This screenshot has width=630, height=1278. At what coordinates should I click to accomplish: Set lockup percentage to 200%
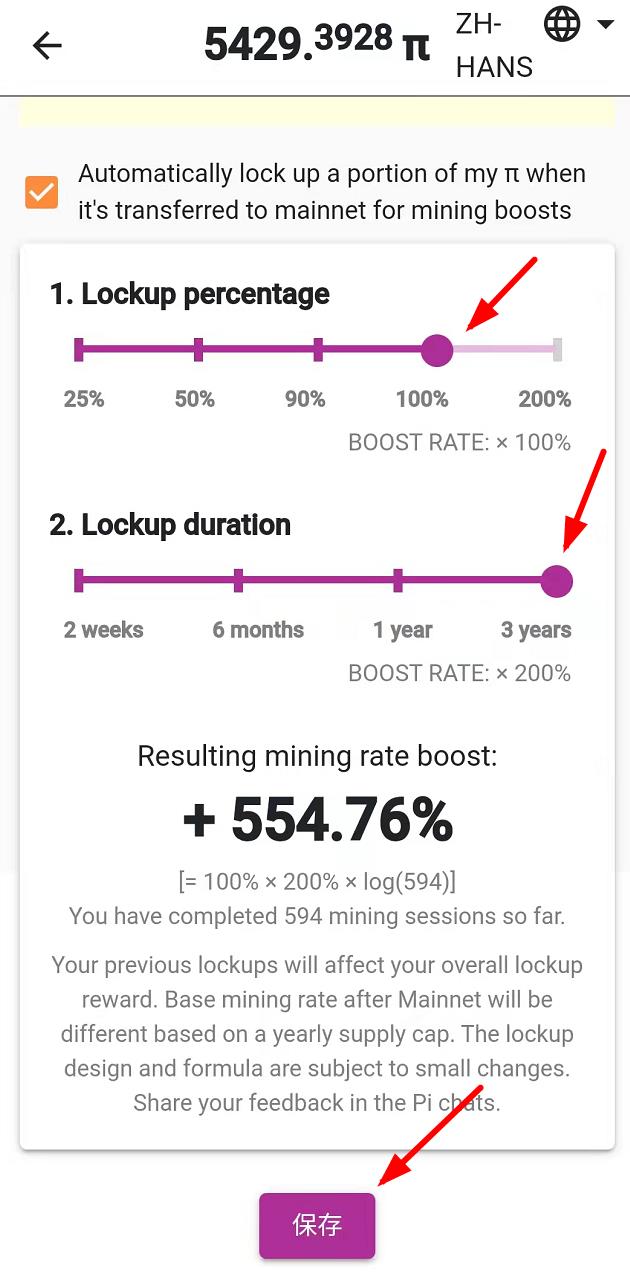tap(557, 350)
